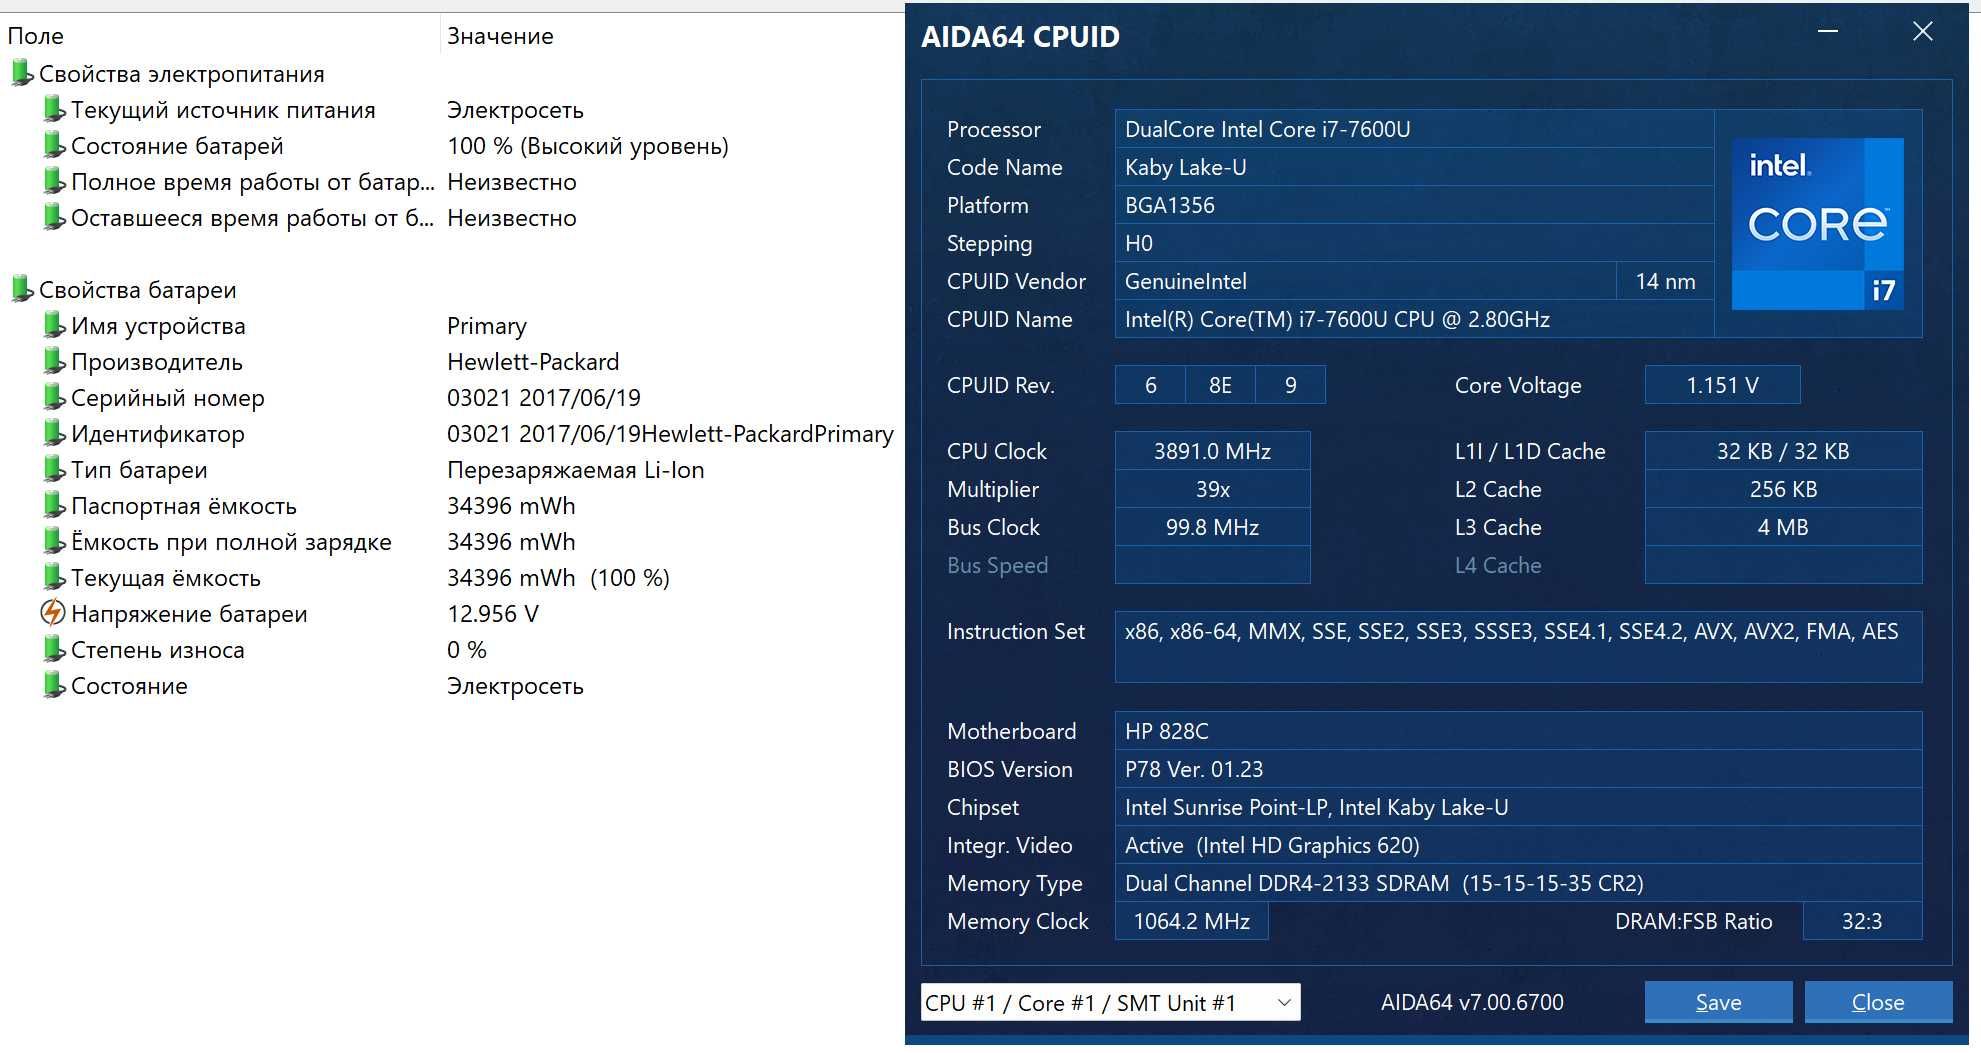Click the CPUID Name Intel(R) Core(TM) field

pyautogui.click(x=1414, y=319)
